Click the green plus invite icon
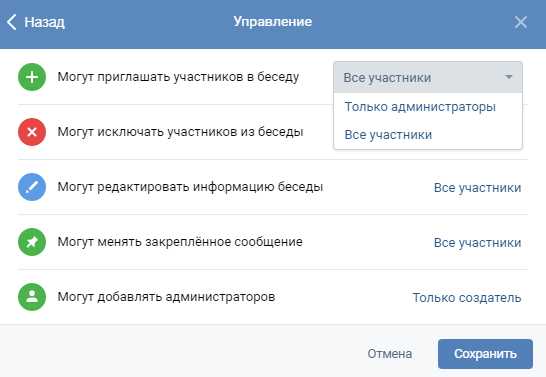 (32, 77)
